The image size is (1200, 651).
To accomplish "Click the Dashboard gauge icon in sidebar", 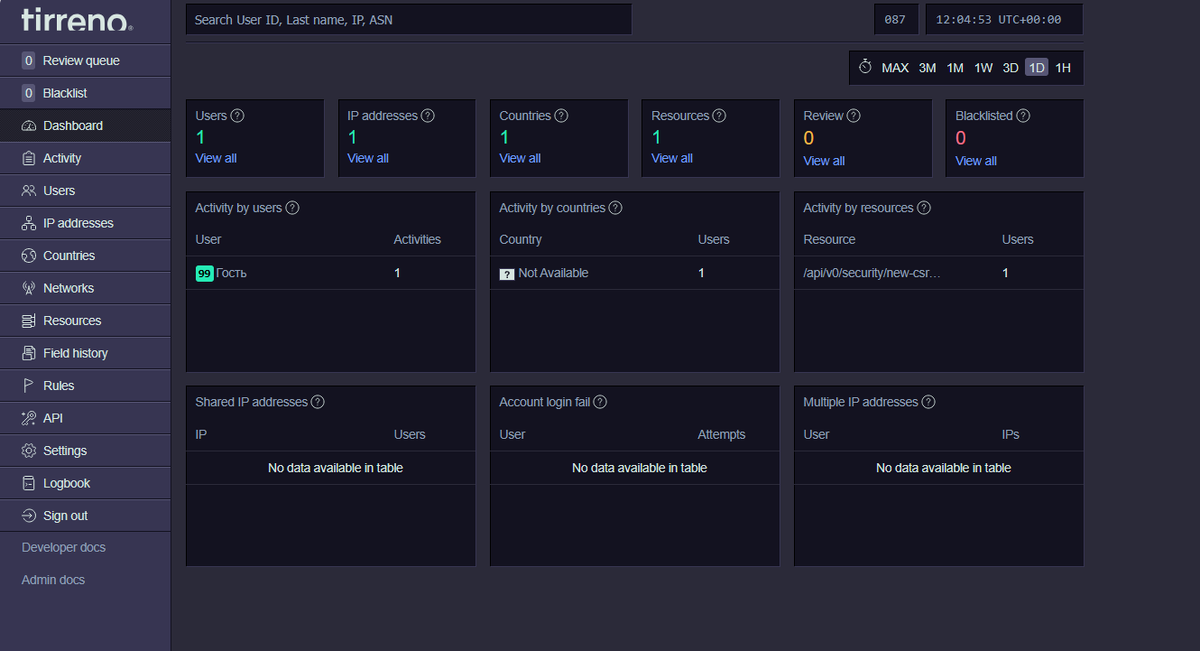I will click(x=29, y=126).
